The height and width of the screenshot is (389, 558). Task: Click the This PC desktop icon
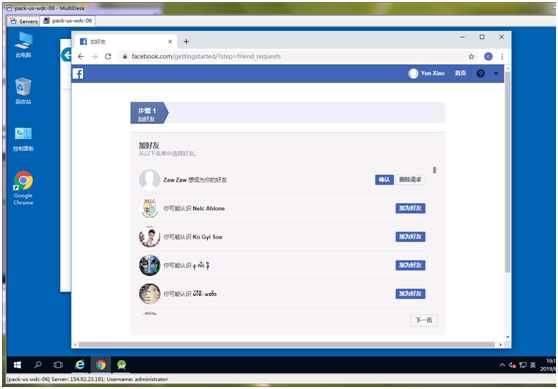23,44
